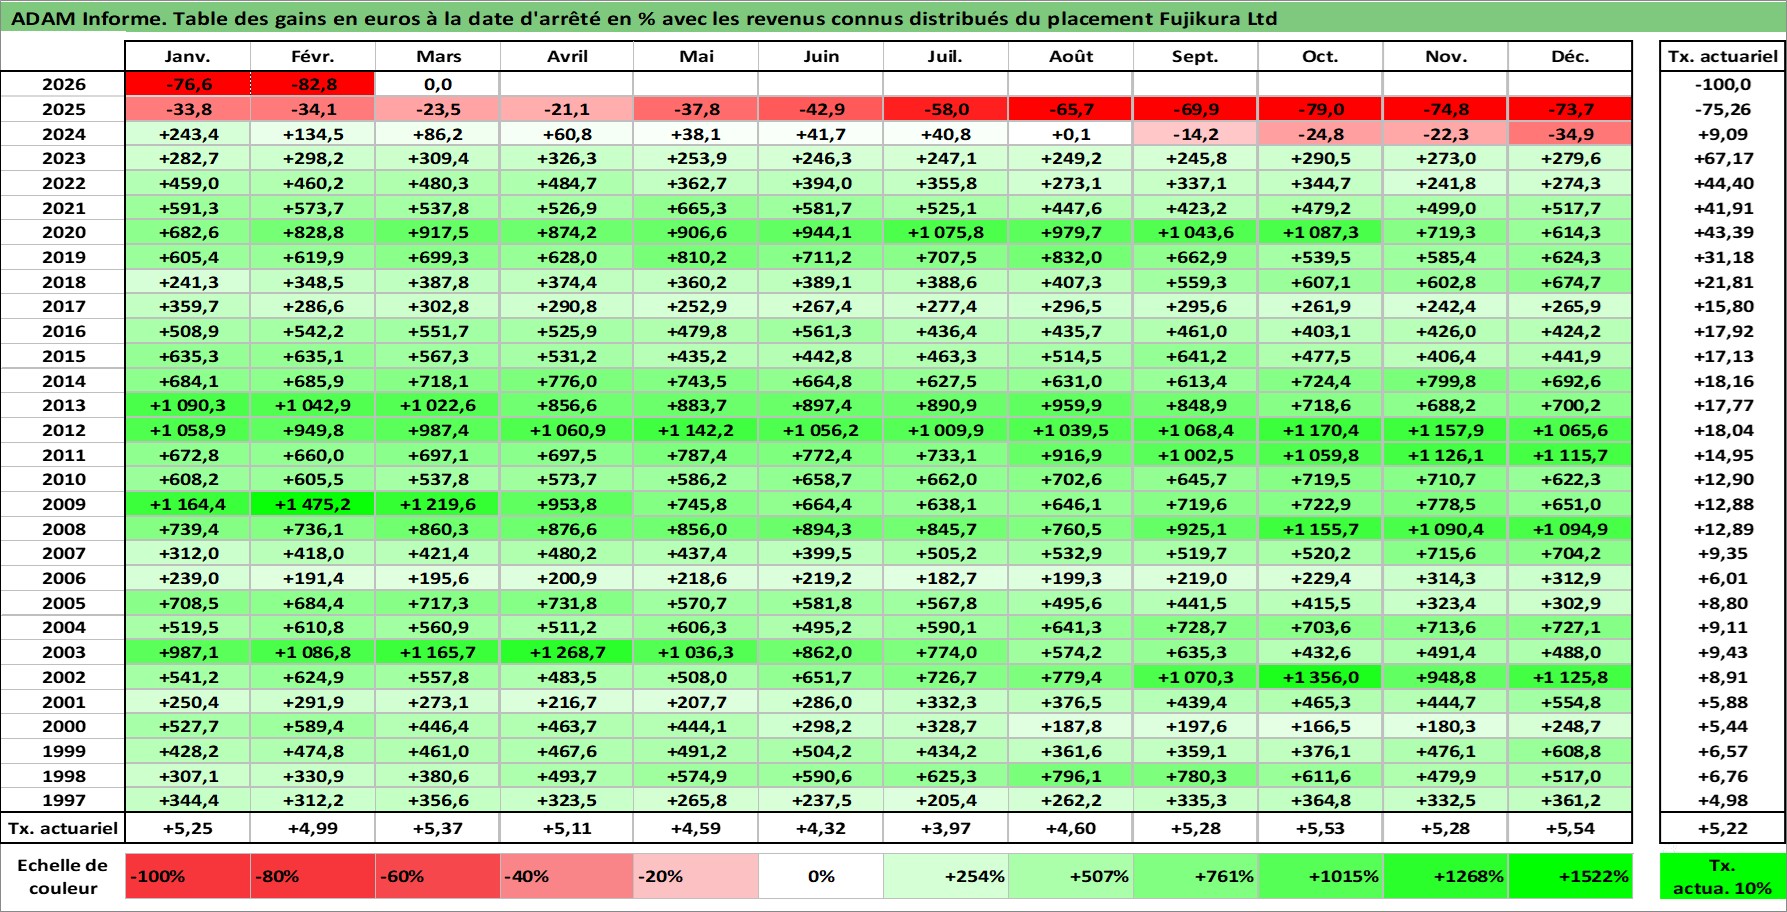Viewport: 1787px width, 912px height.
Task: Click the Janv. column header
Action: [188, 56]
